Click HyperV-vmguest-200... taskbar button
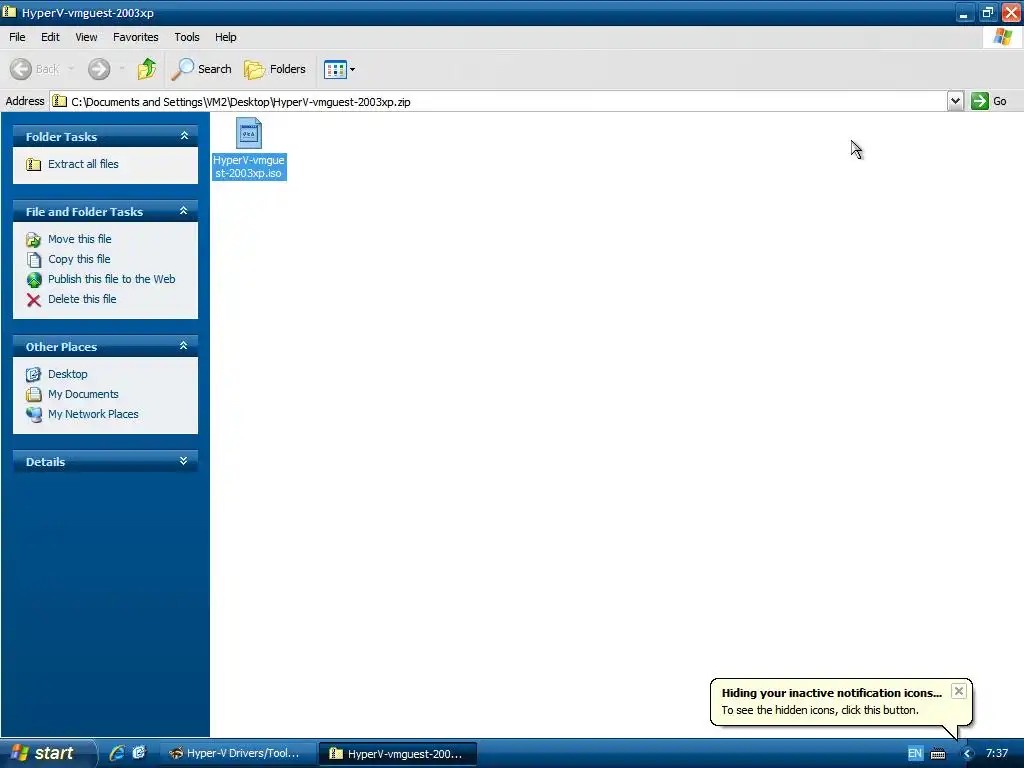The height and width of the screenshot is (768, 1024). (x=398, y=754)
